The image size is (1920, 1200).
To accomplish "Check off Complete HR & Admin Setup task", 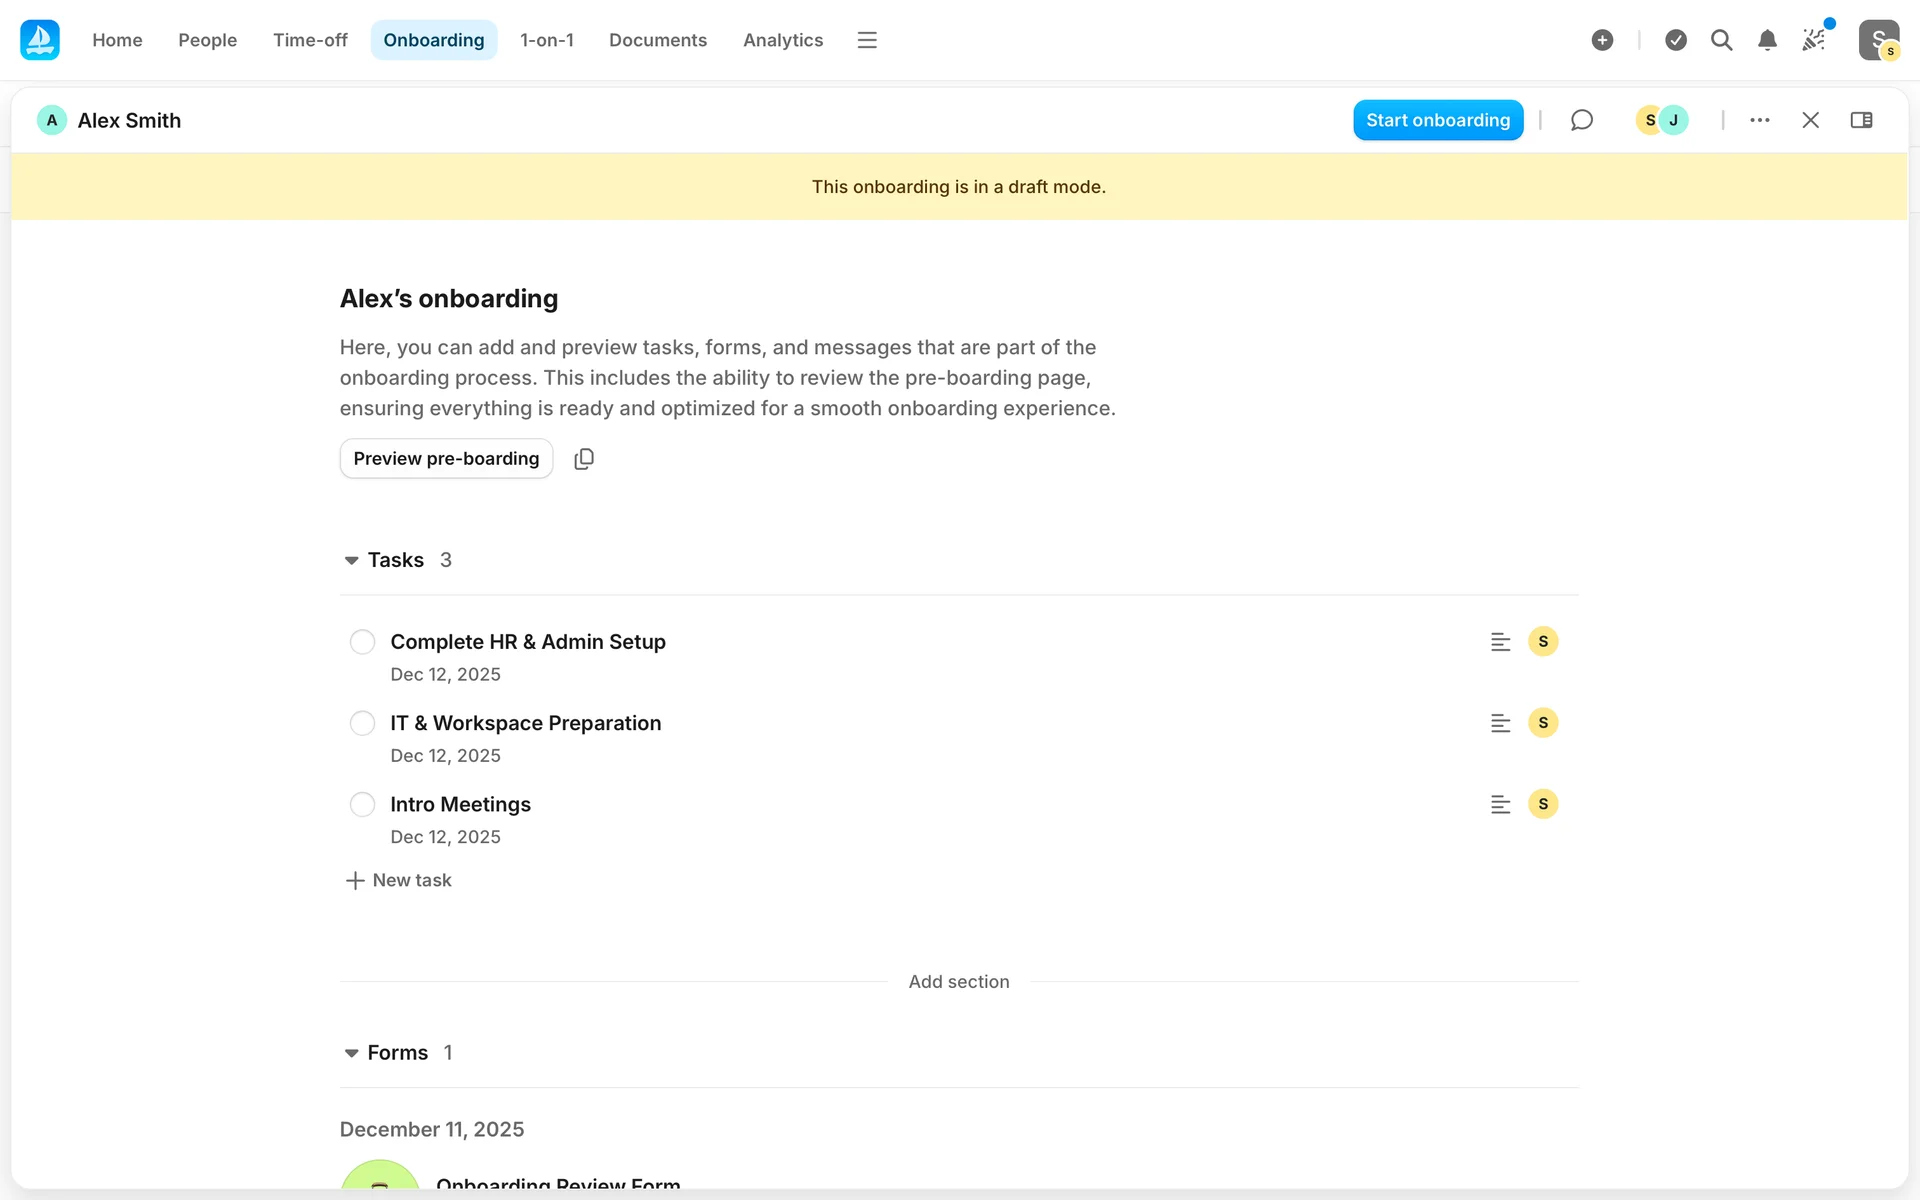I will tap(362, 642).
